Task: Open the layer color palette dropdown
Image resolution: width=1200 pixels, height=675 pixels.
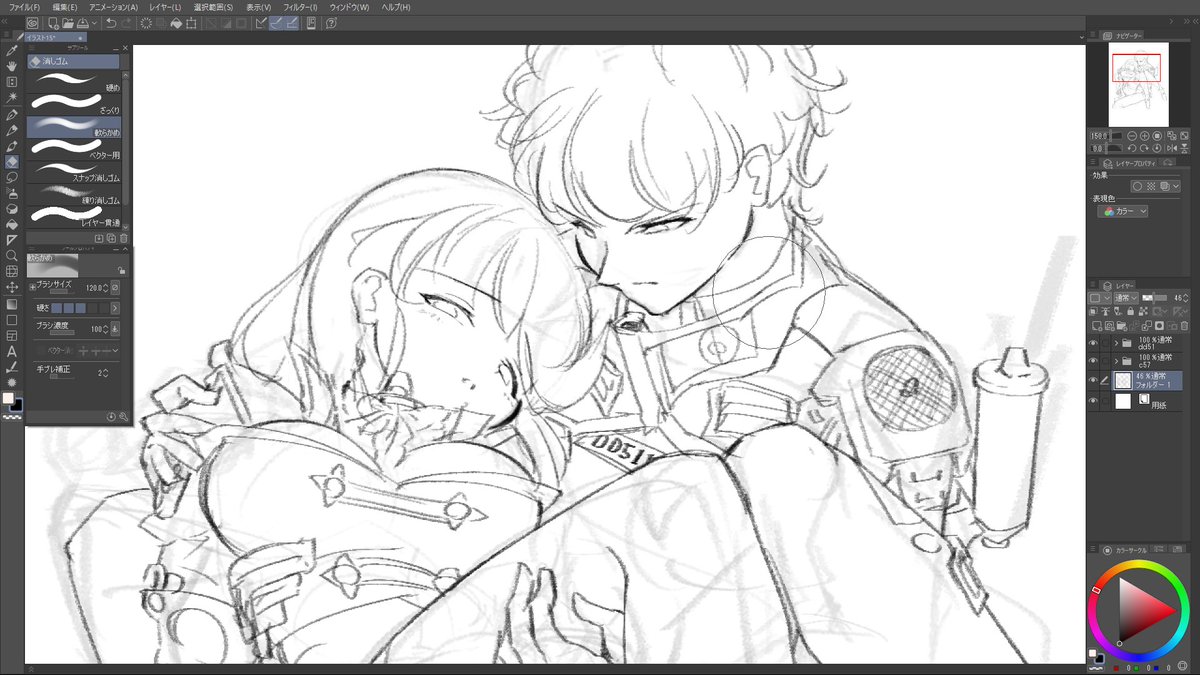Action: (x=1099, y=298)
